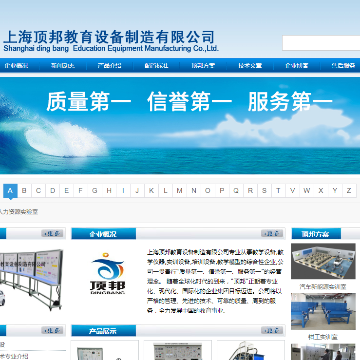Choose letter G in the alphabet index

pos(95,191)
